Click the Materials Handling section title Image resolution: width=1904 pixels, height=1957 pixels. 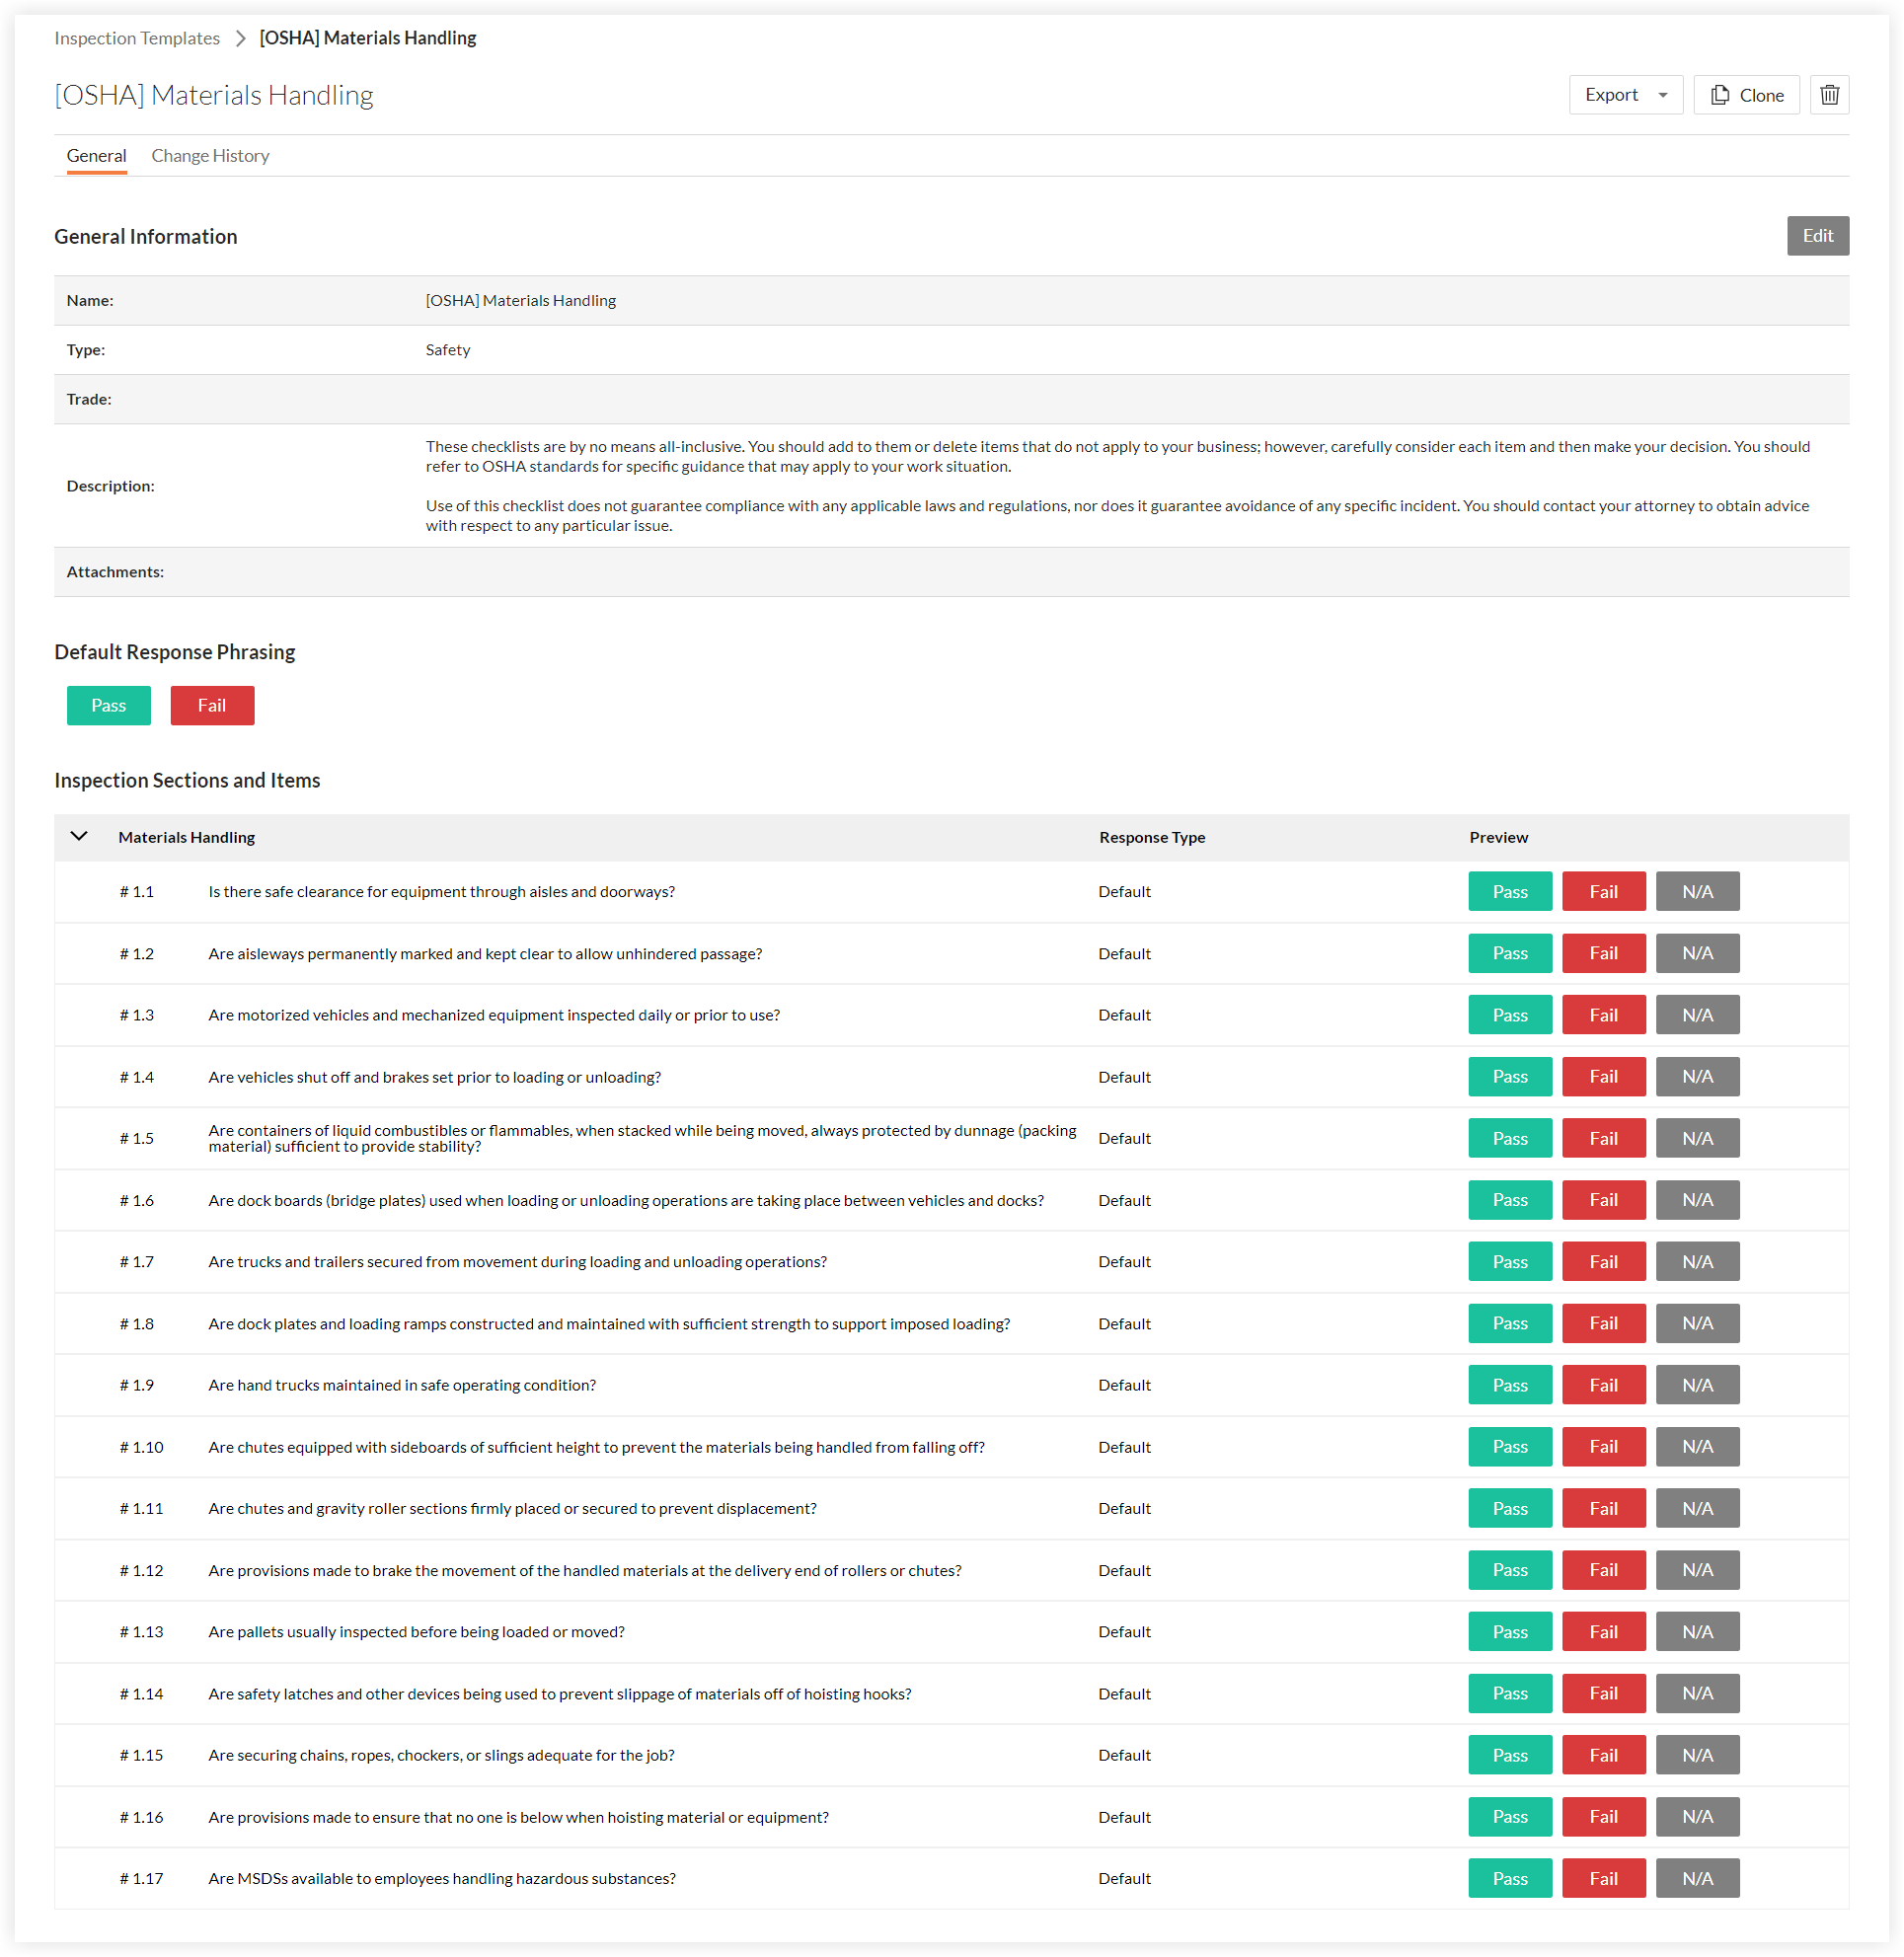186,837
